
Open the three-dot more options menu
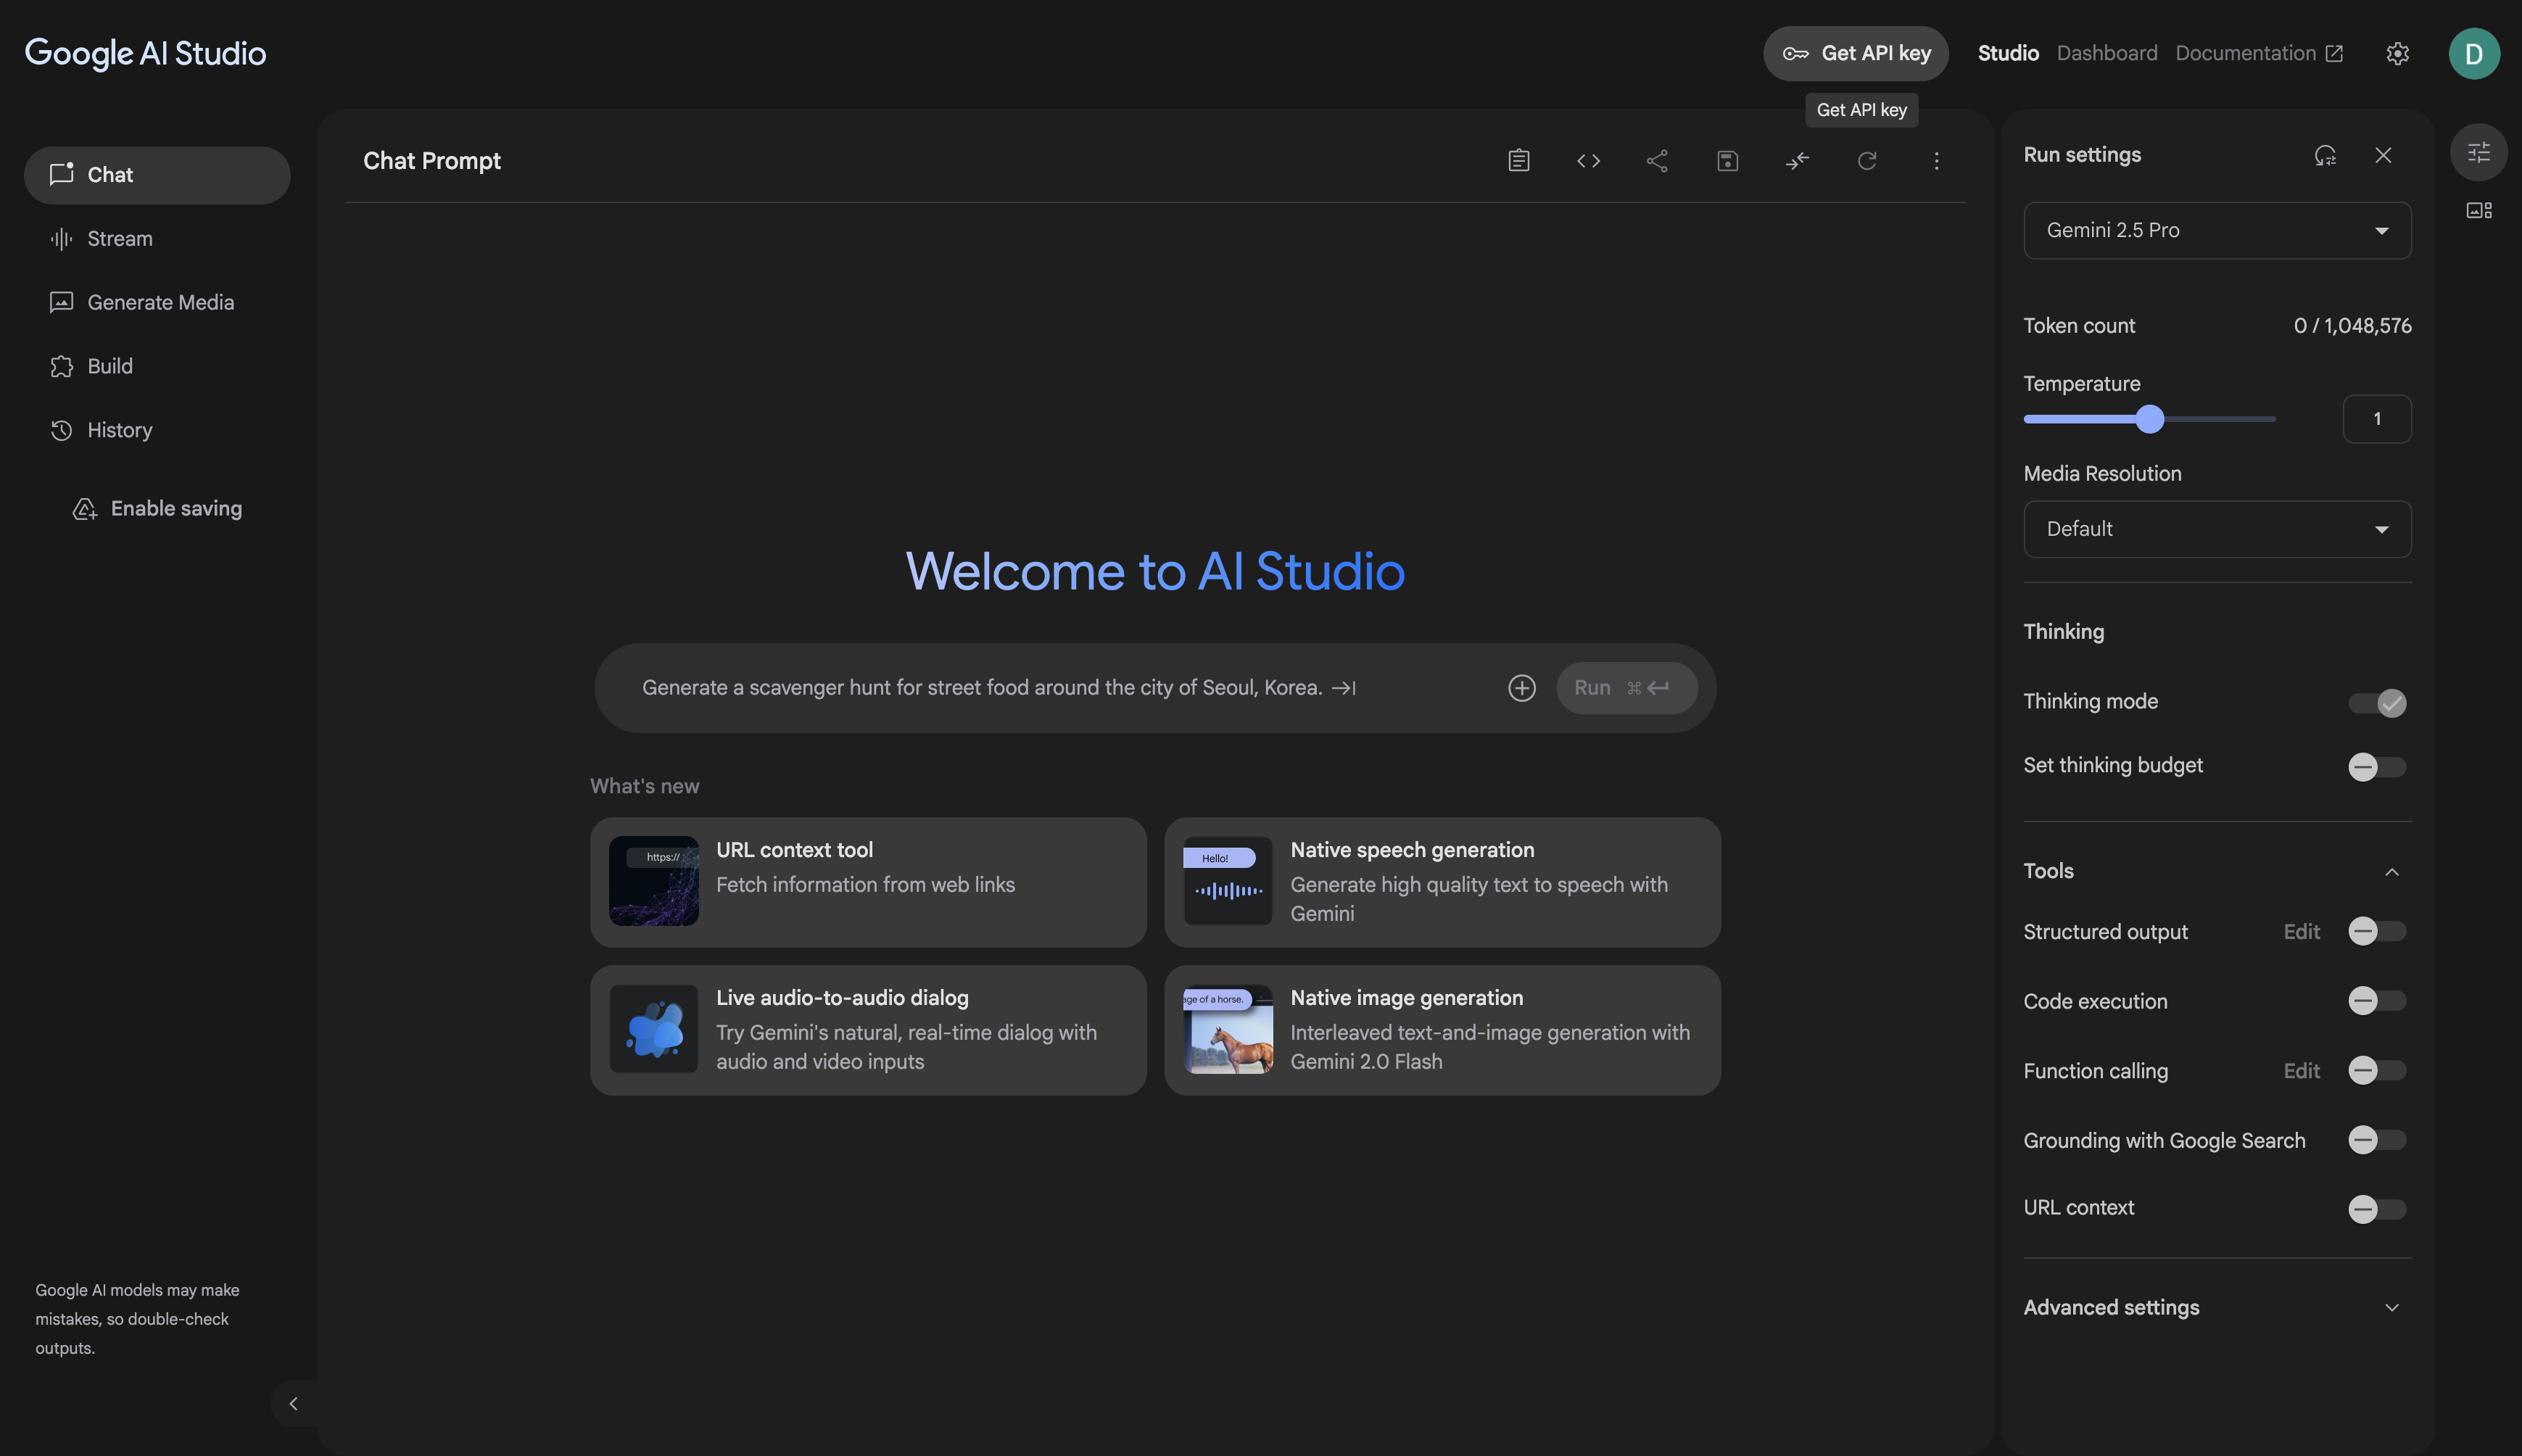pos(1936,160)
